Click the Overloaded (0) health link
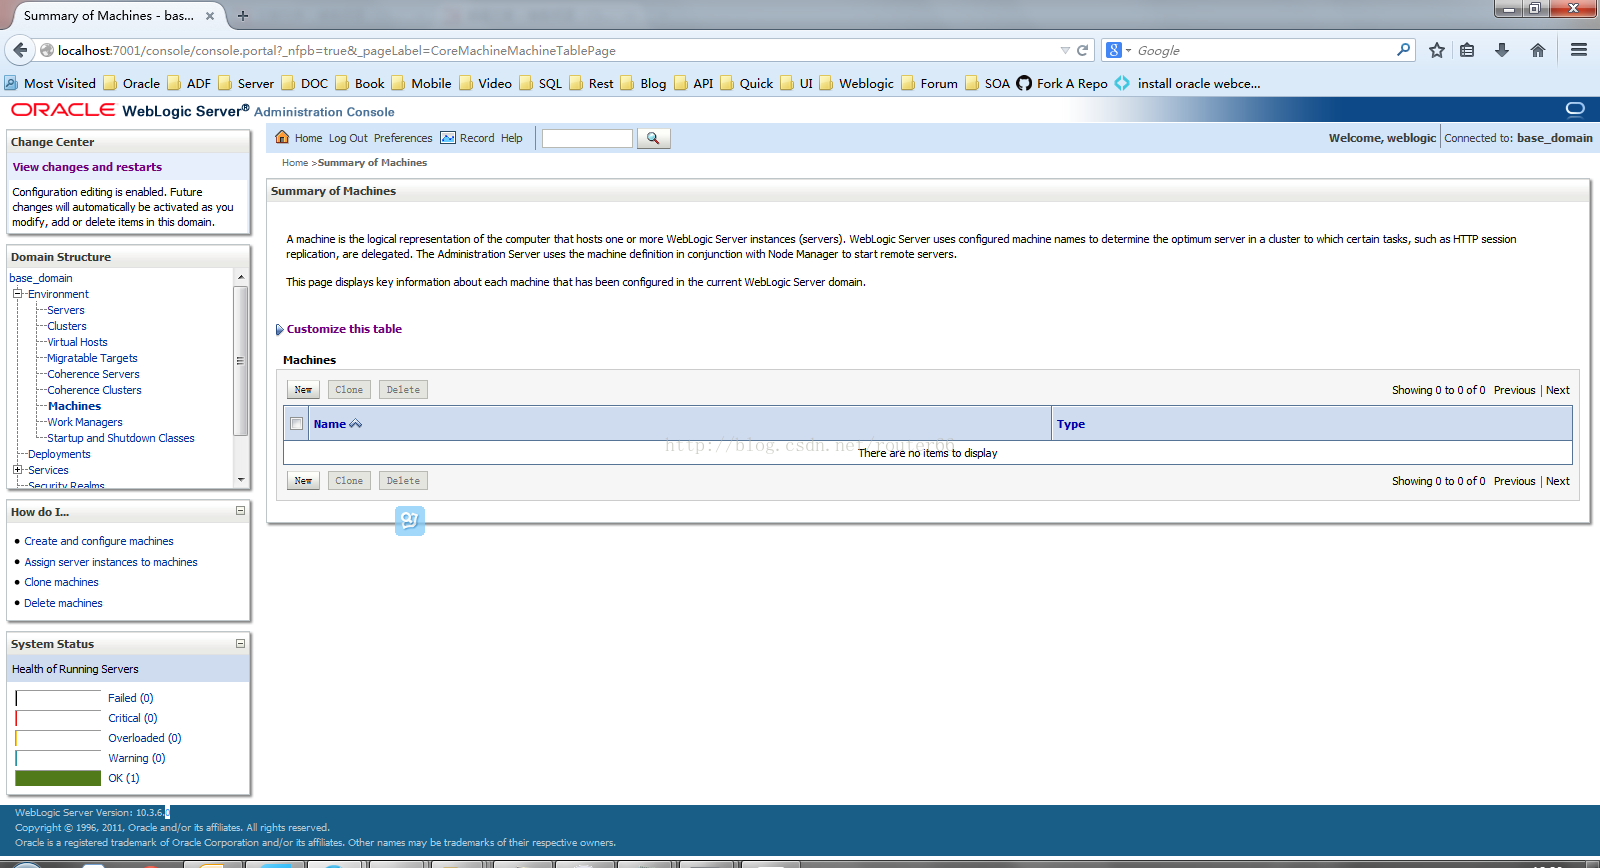This screenshot has height=868, width=1600. (x=145, y=738)
